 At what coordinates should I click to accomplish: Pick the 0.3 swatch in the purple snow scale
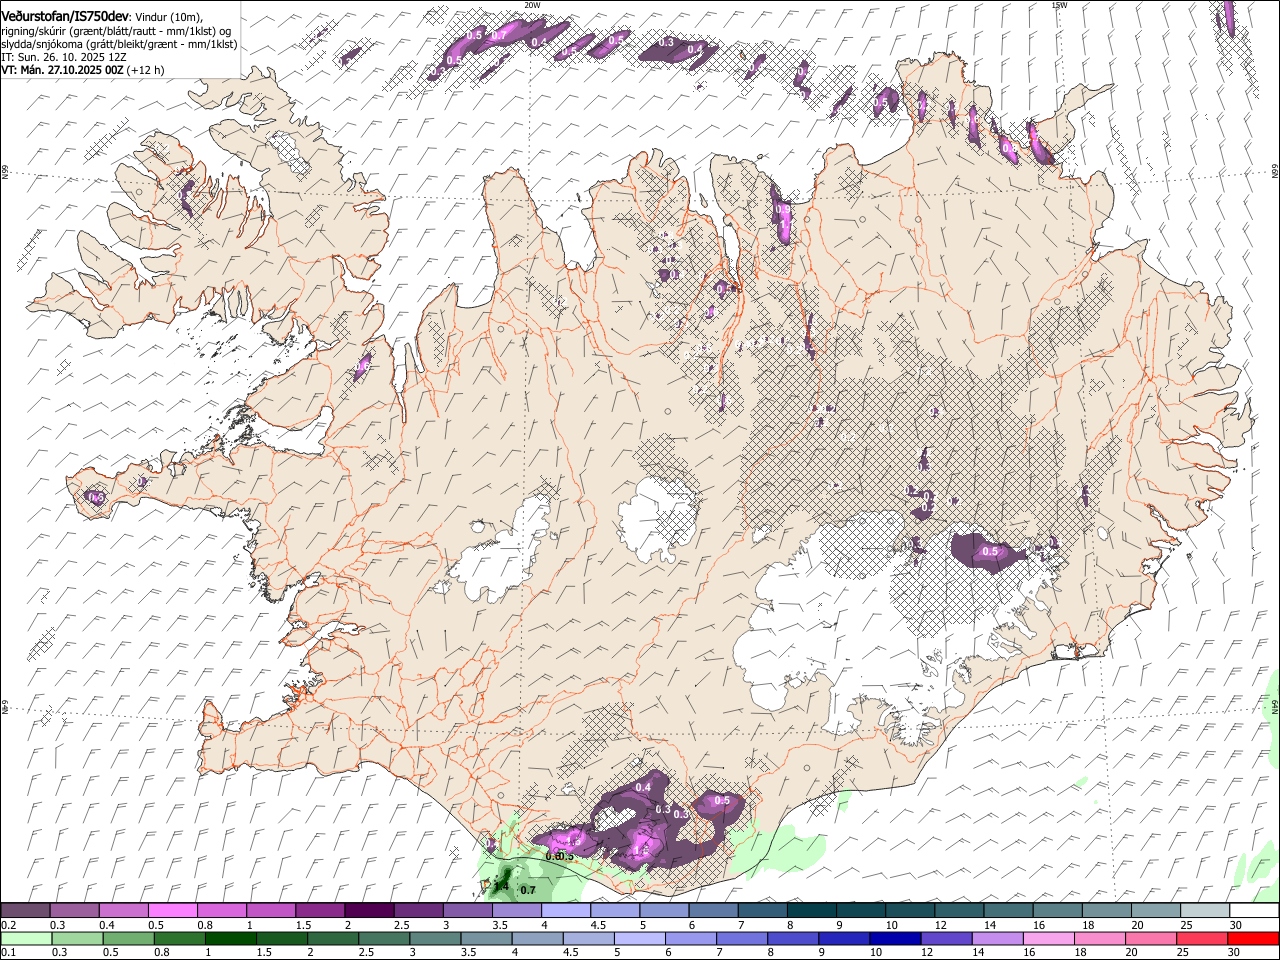click(74, 910)
